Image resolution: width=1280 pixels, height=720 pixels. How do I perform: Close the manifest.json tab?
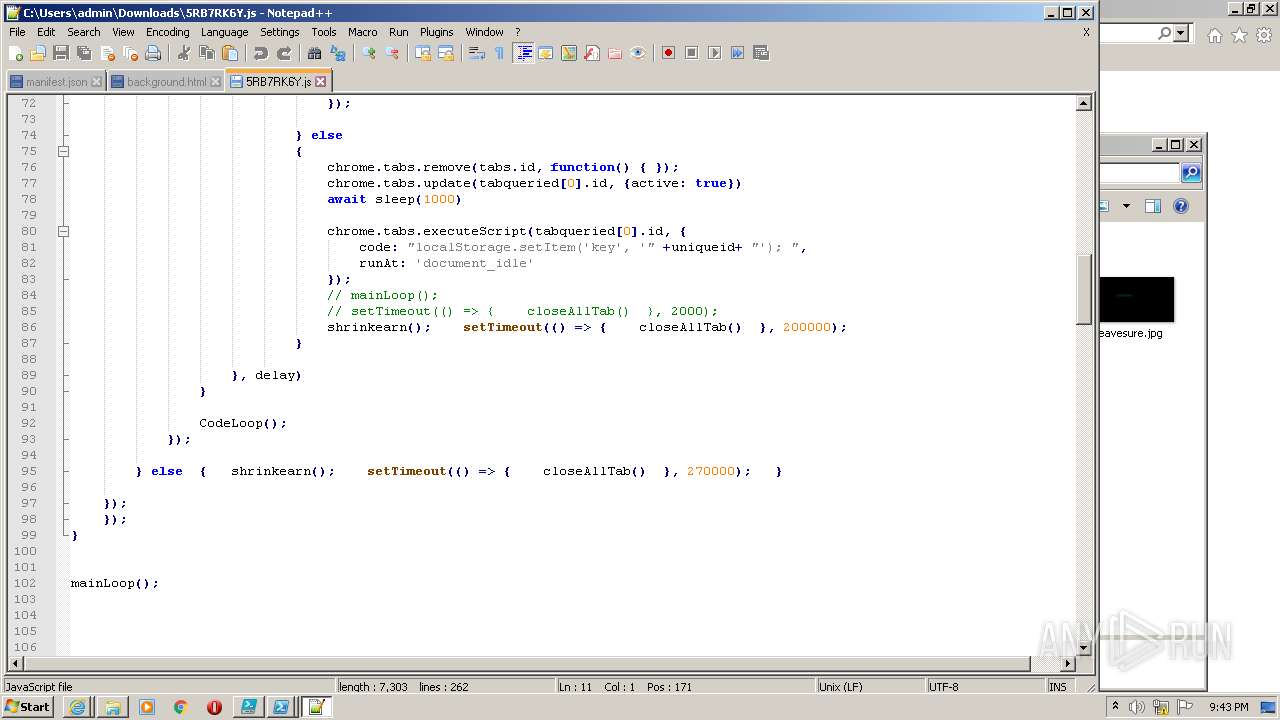pos(96,82)
